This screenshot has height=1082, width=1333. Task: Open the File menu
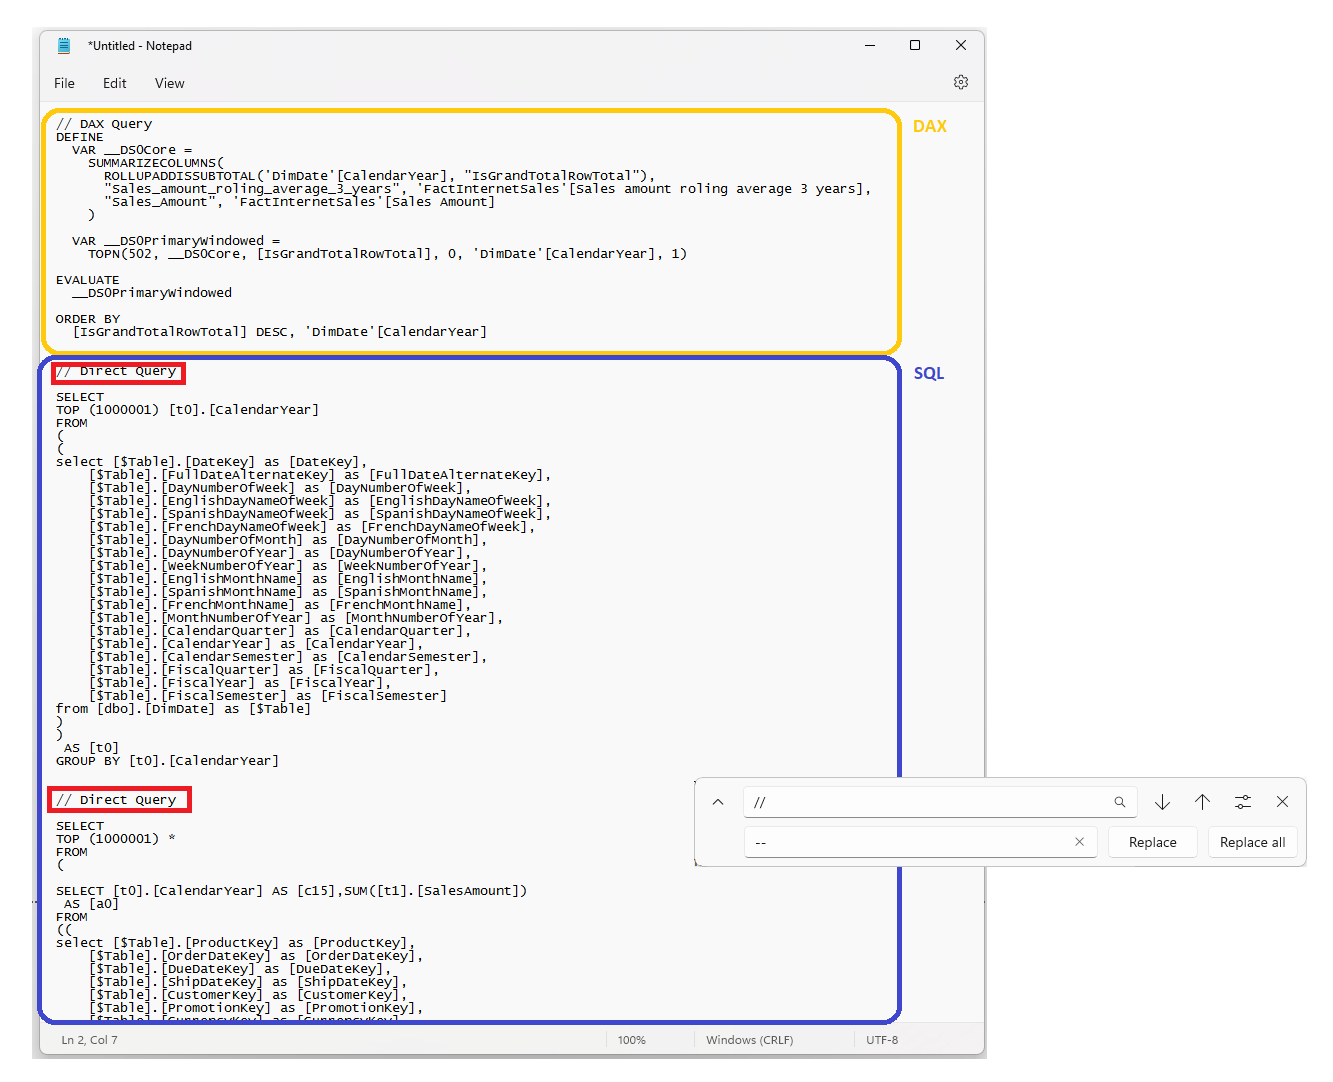64,83
